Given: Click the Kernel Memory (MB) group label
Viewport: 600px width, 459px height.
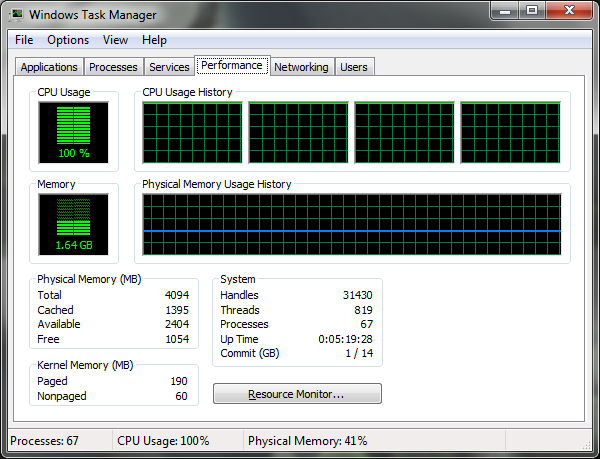Looking at the screenshot, I should pos(85,365).
